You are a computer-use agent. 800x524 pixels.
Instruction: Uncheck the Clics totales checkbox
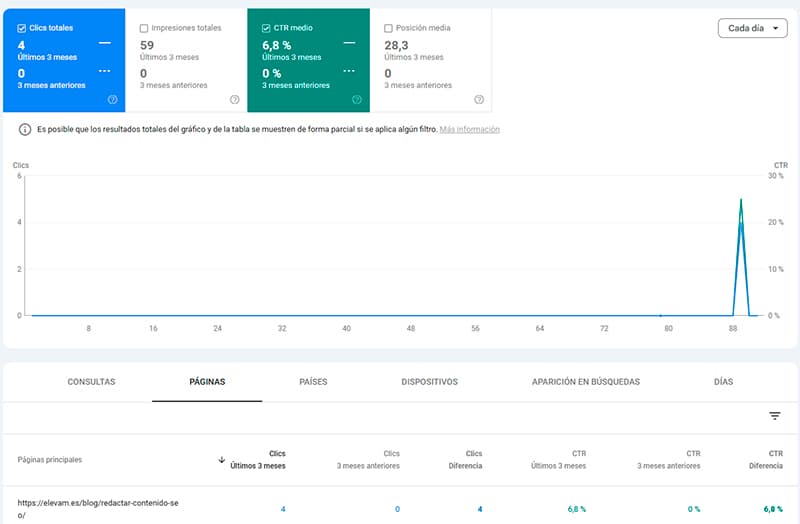21,28
